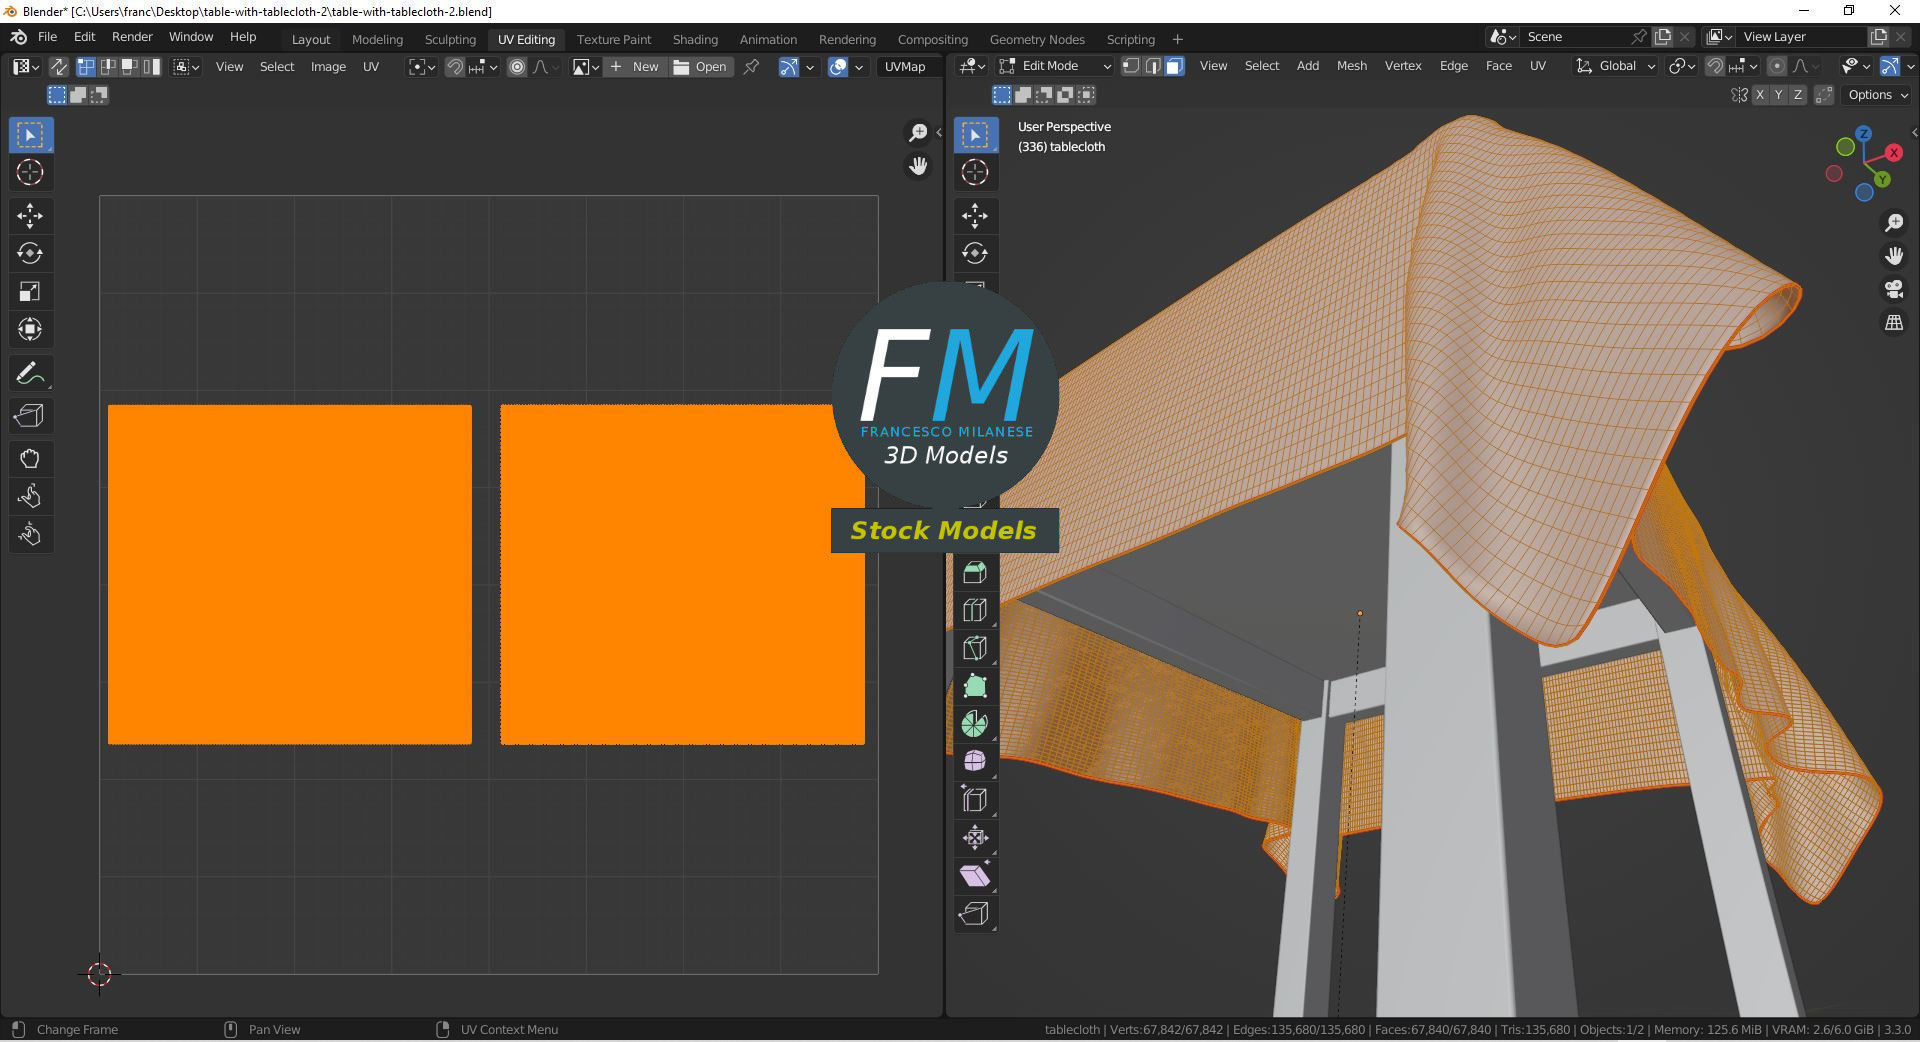Select the 3D viewport Rip Region tool
This screenshot has height=1042, width=1920.
975,914
